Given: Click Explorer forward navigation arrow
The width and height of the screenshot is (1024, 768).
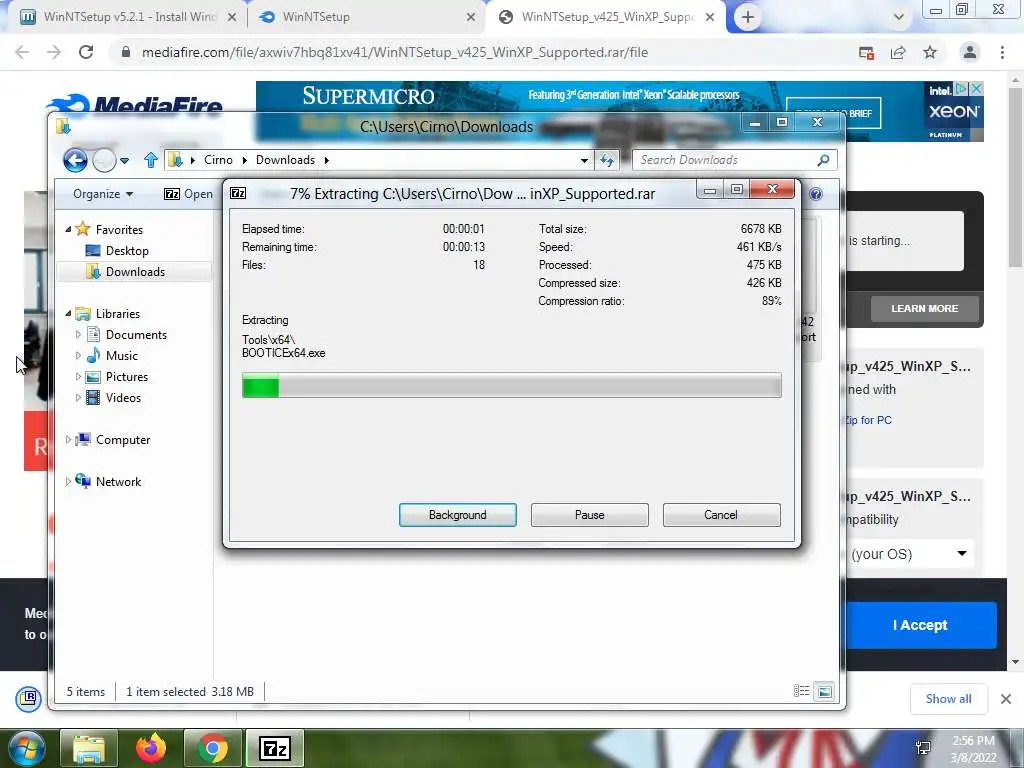Looking at the screenshot, I should [x=104, y=160].
